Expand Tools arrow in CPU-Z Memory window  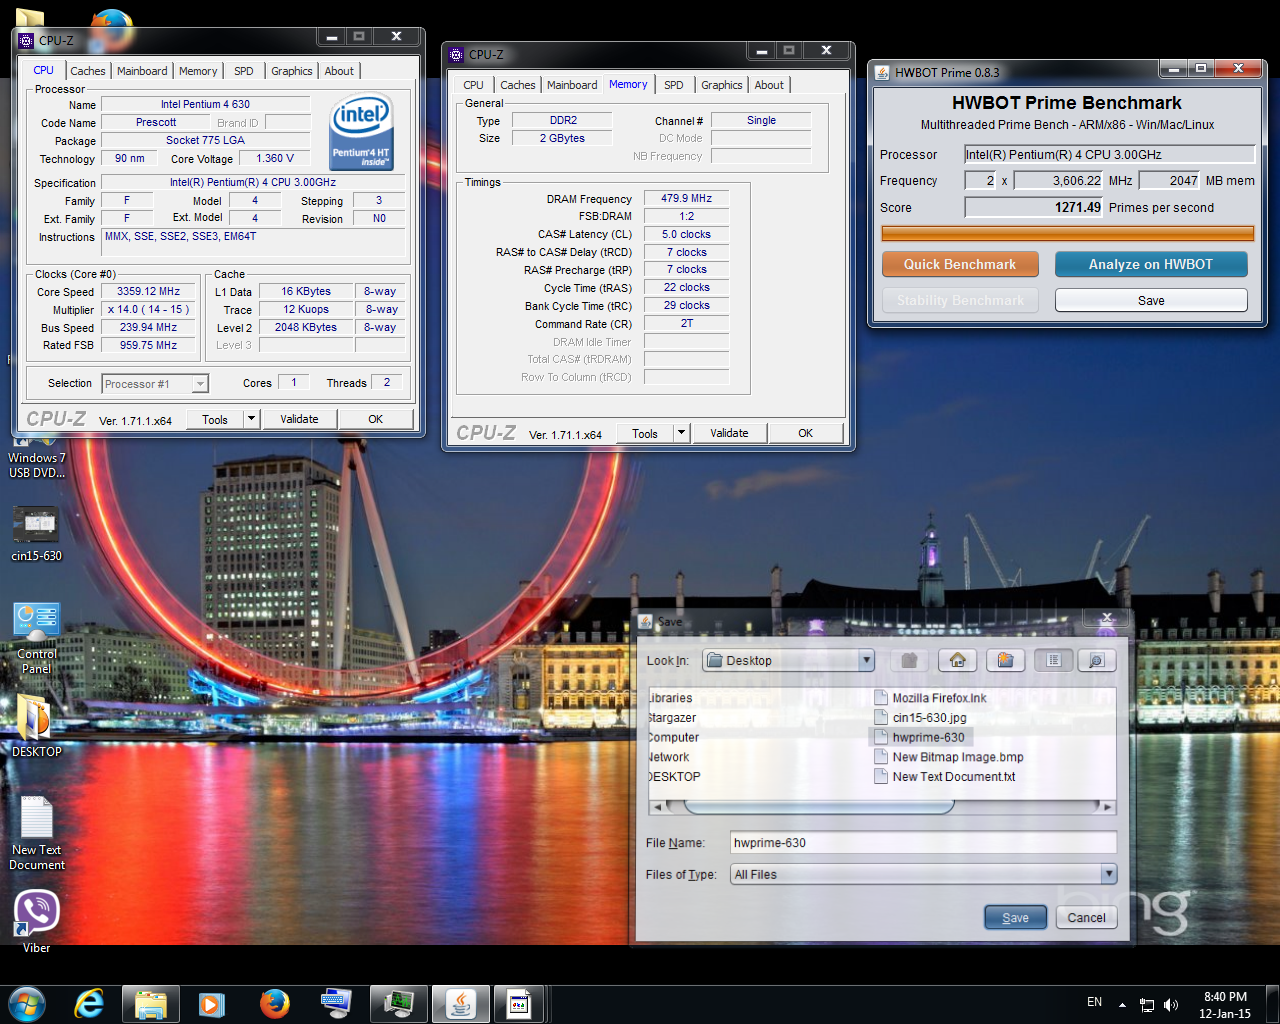pos(682,433)
